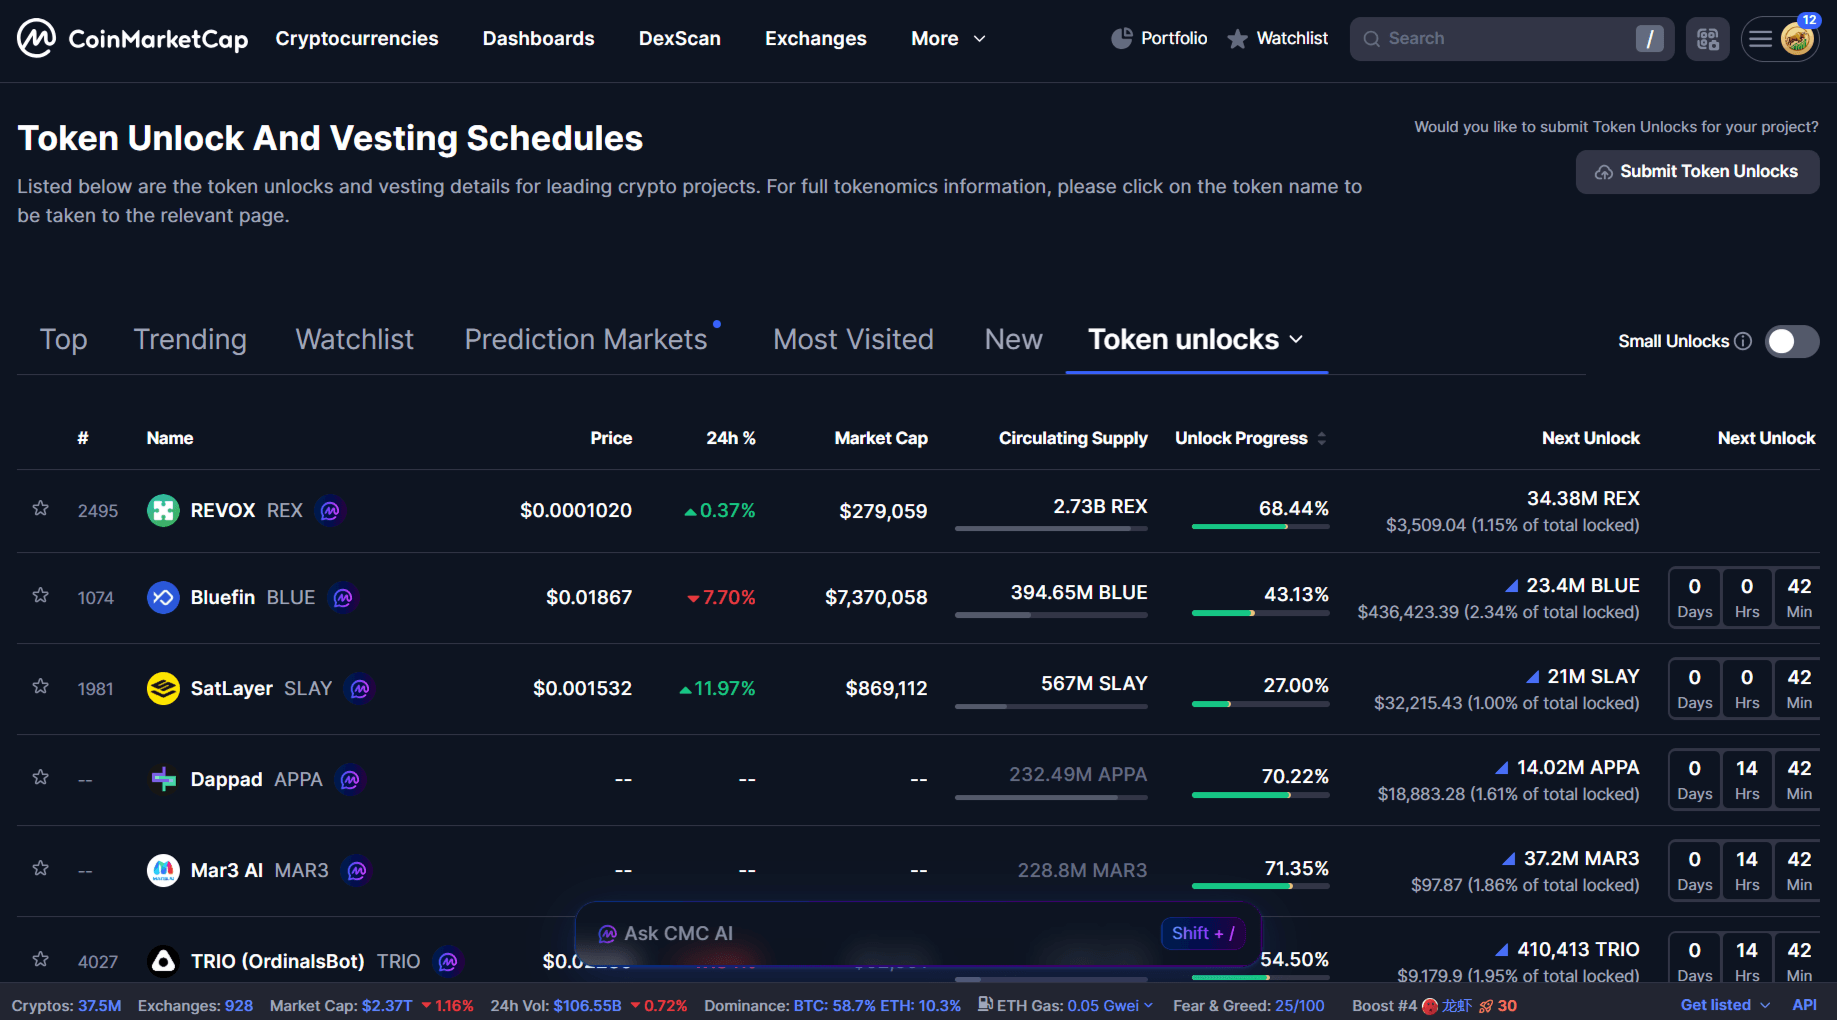1837x1020 pixels.
Task: Switch to the Trending tab
Action: [x=190, y=340]
